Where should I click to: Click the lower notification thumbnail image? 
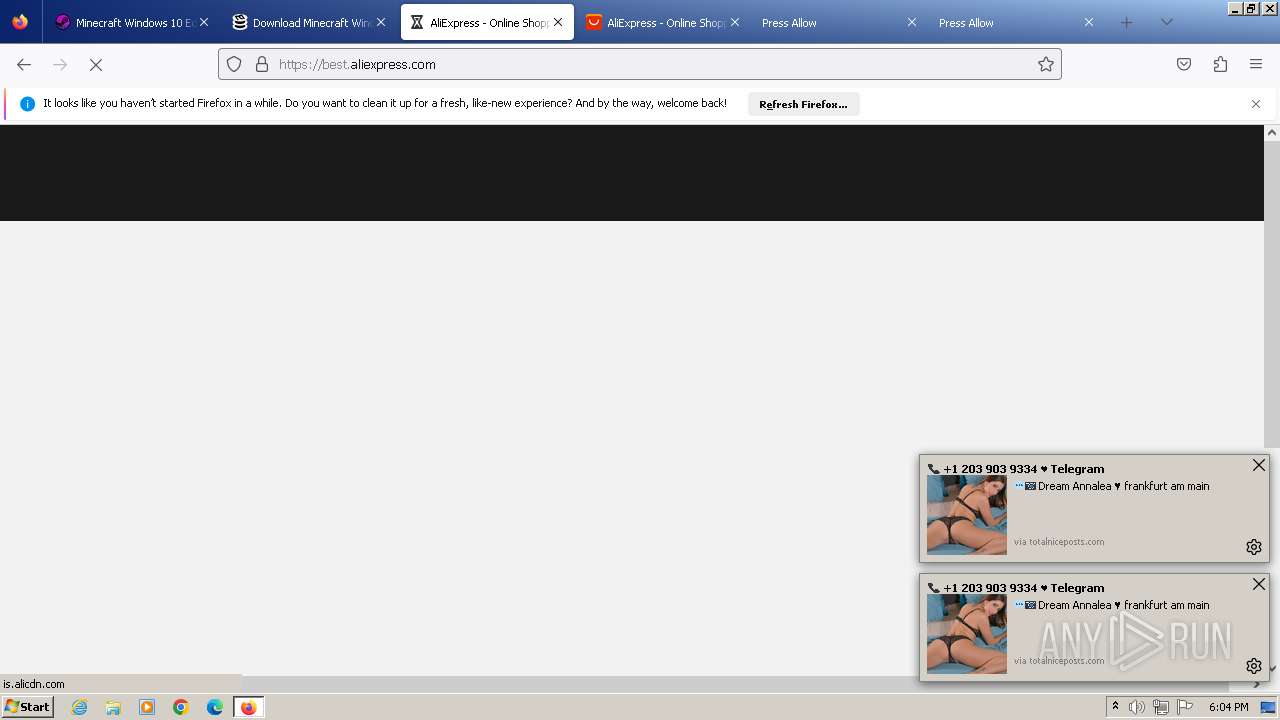pyautogui.click(x=967, y=634)
